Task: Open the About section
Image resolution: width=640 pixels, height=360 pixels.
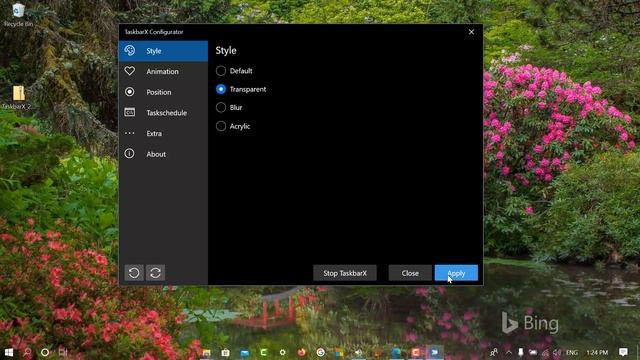Action: point(163,154)
